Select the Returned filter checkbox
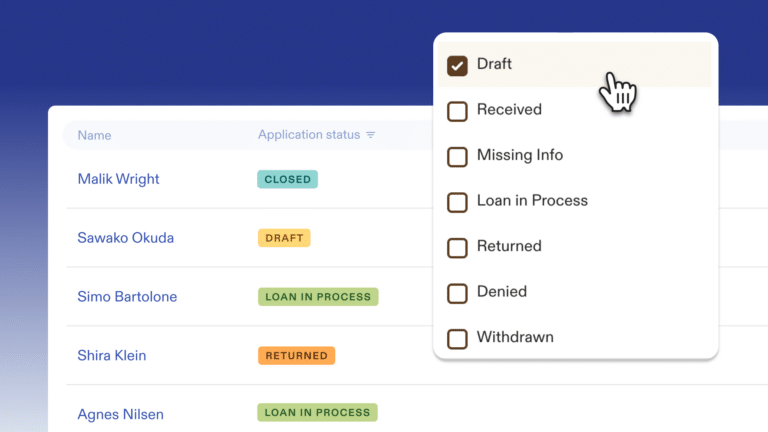This screenshot has height=432, width=768. [x=457, y=248]
